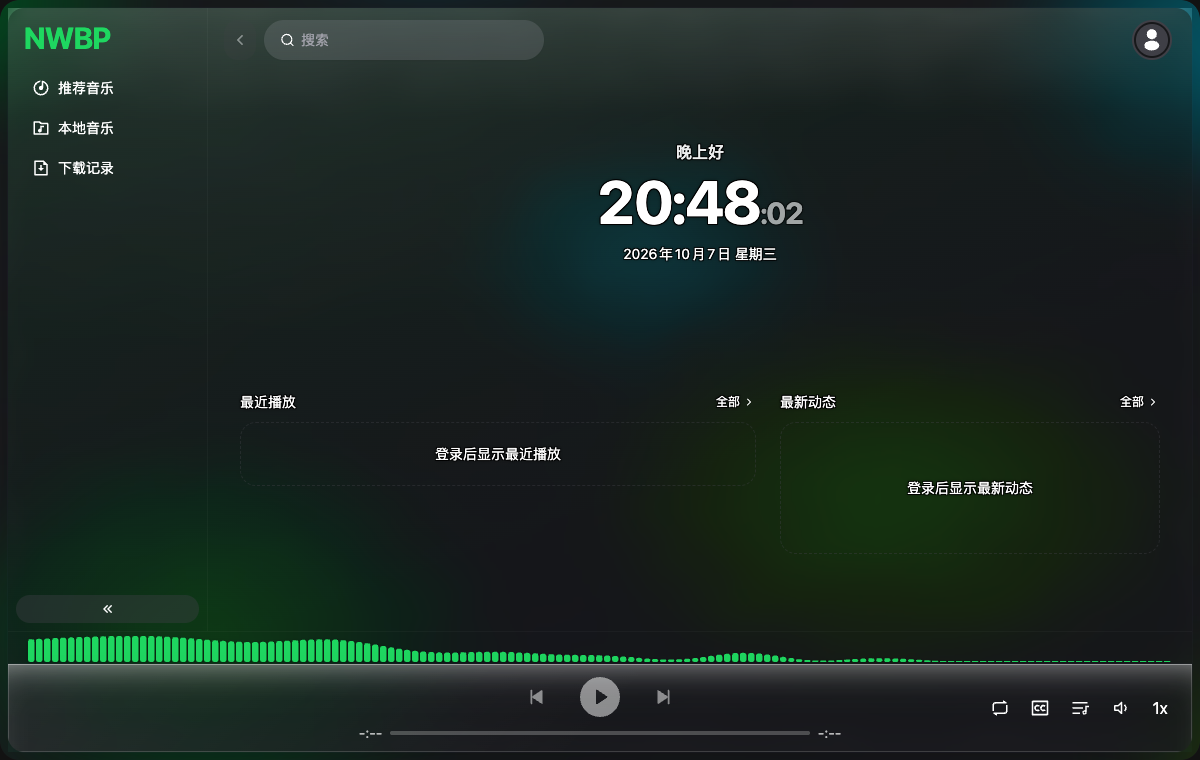The height and width of the screenshot is (760, 1200).
Task: Open the user avatar menu
Action: pos(1152,40)
